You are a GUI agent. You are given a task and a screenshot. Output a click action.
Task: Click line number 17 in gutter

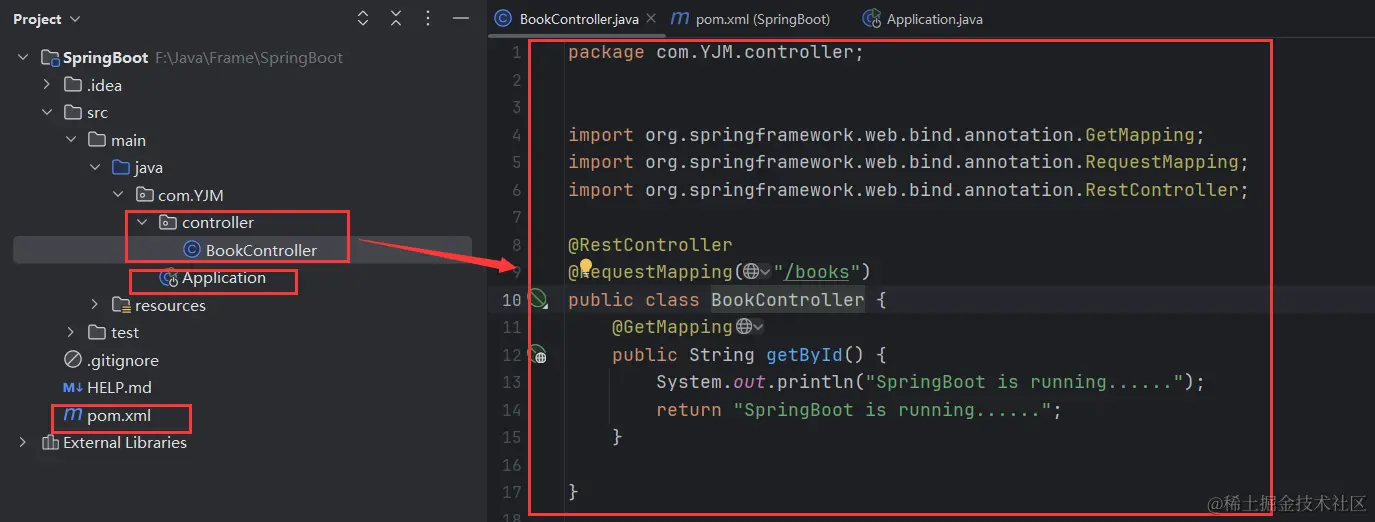(512, 492)
